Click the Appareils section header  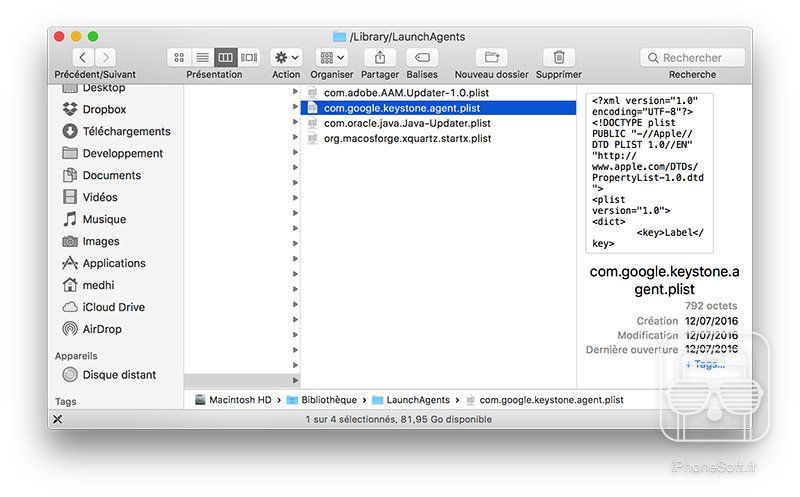click(76, 356)
